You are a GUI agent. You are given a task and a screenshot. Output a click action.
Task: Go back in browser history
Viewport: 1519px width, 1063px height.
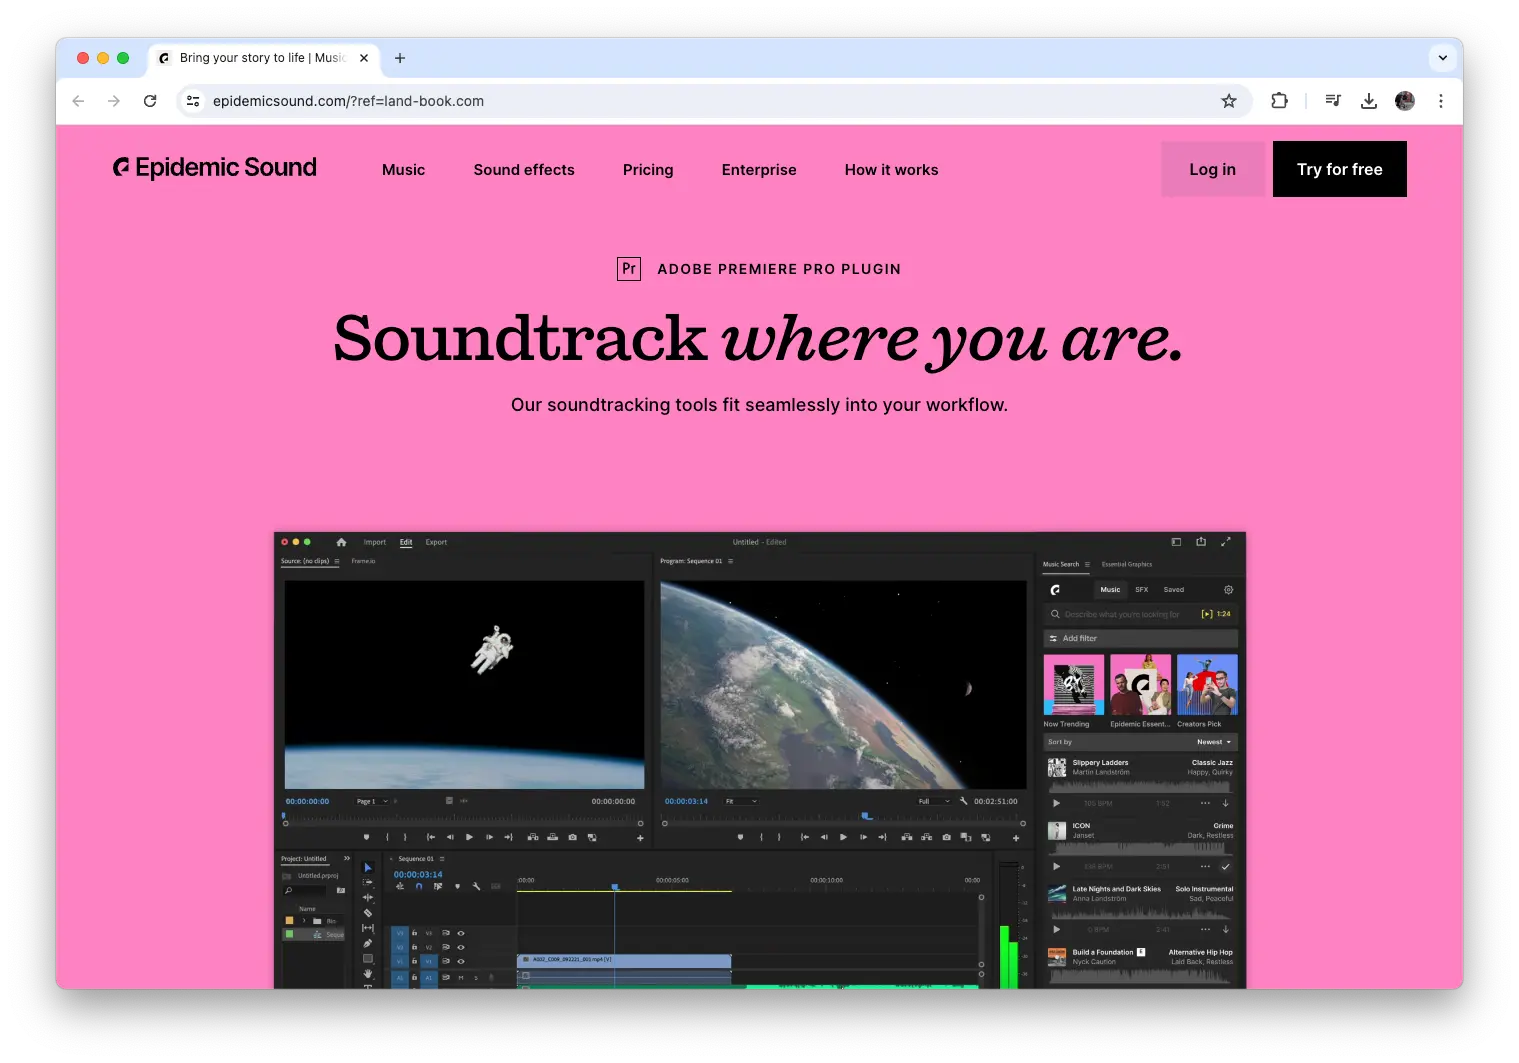tap(79, 101)
